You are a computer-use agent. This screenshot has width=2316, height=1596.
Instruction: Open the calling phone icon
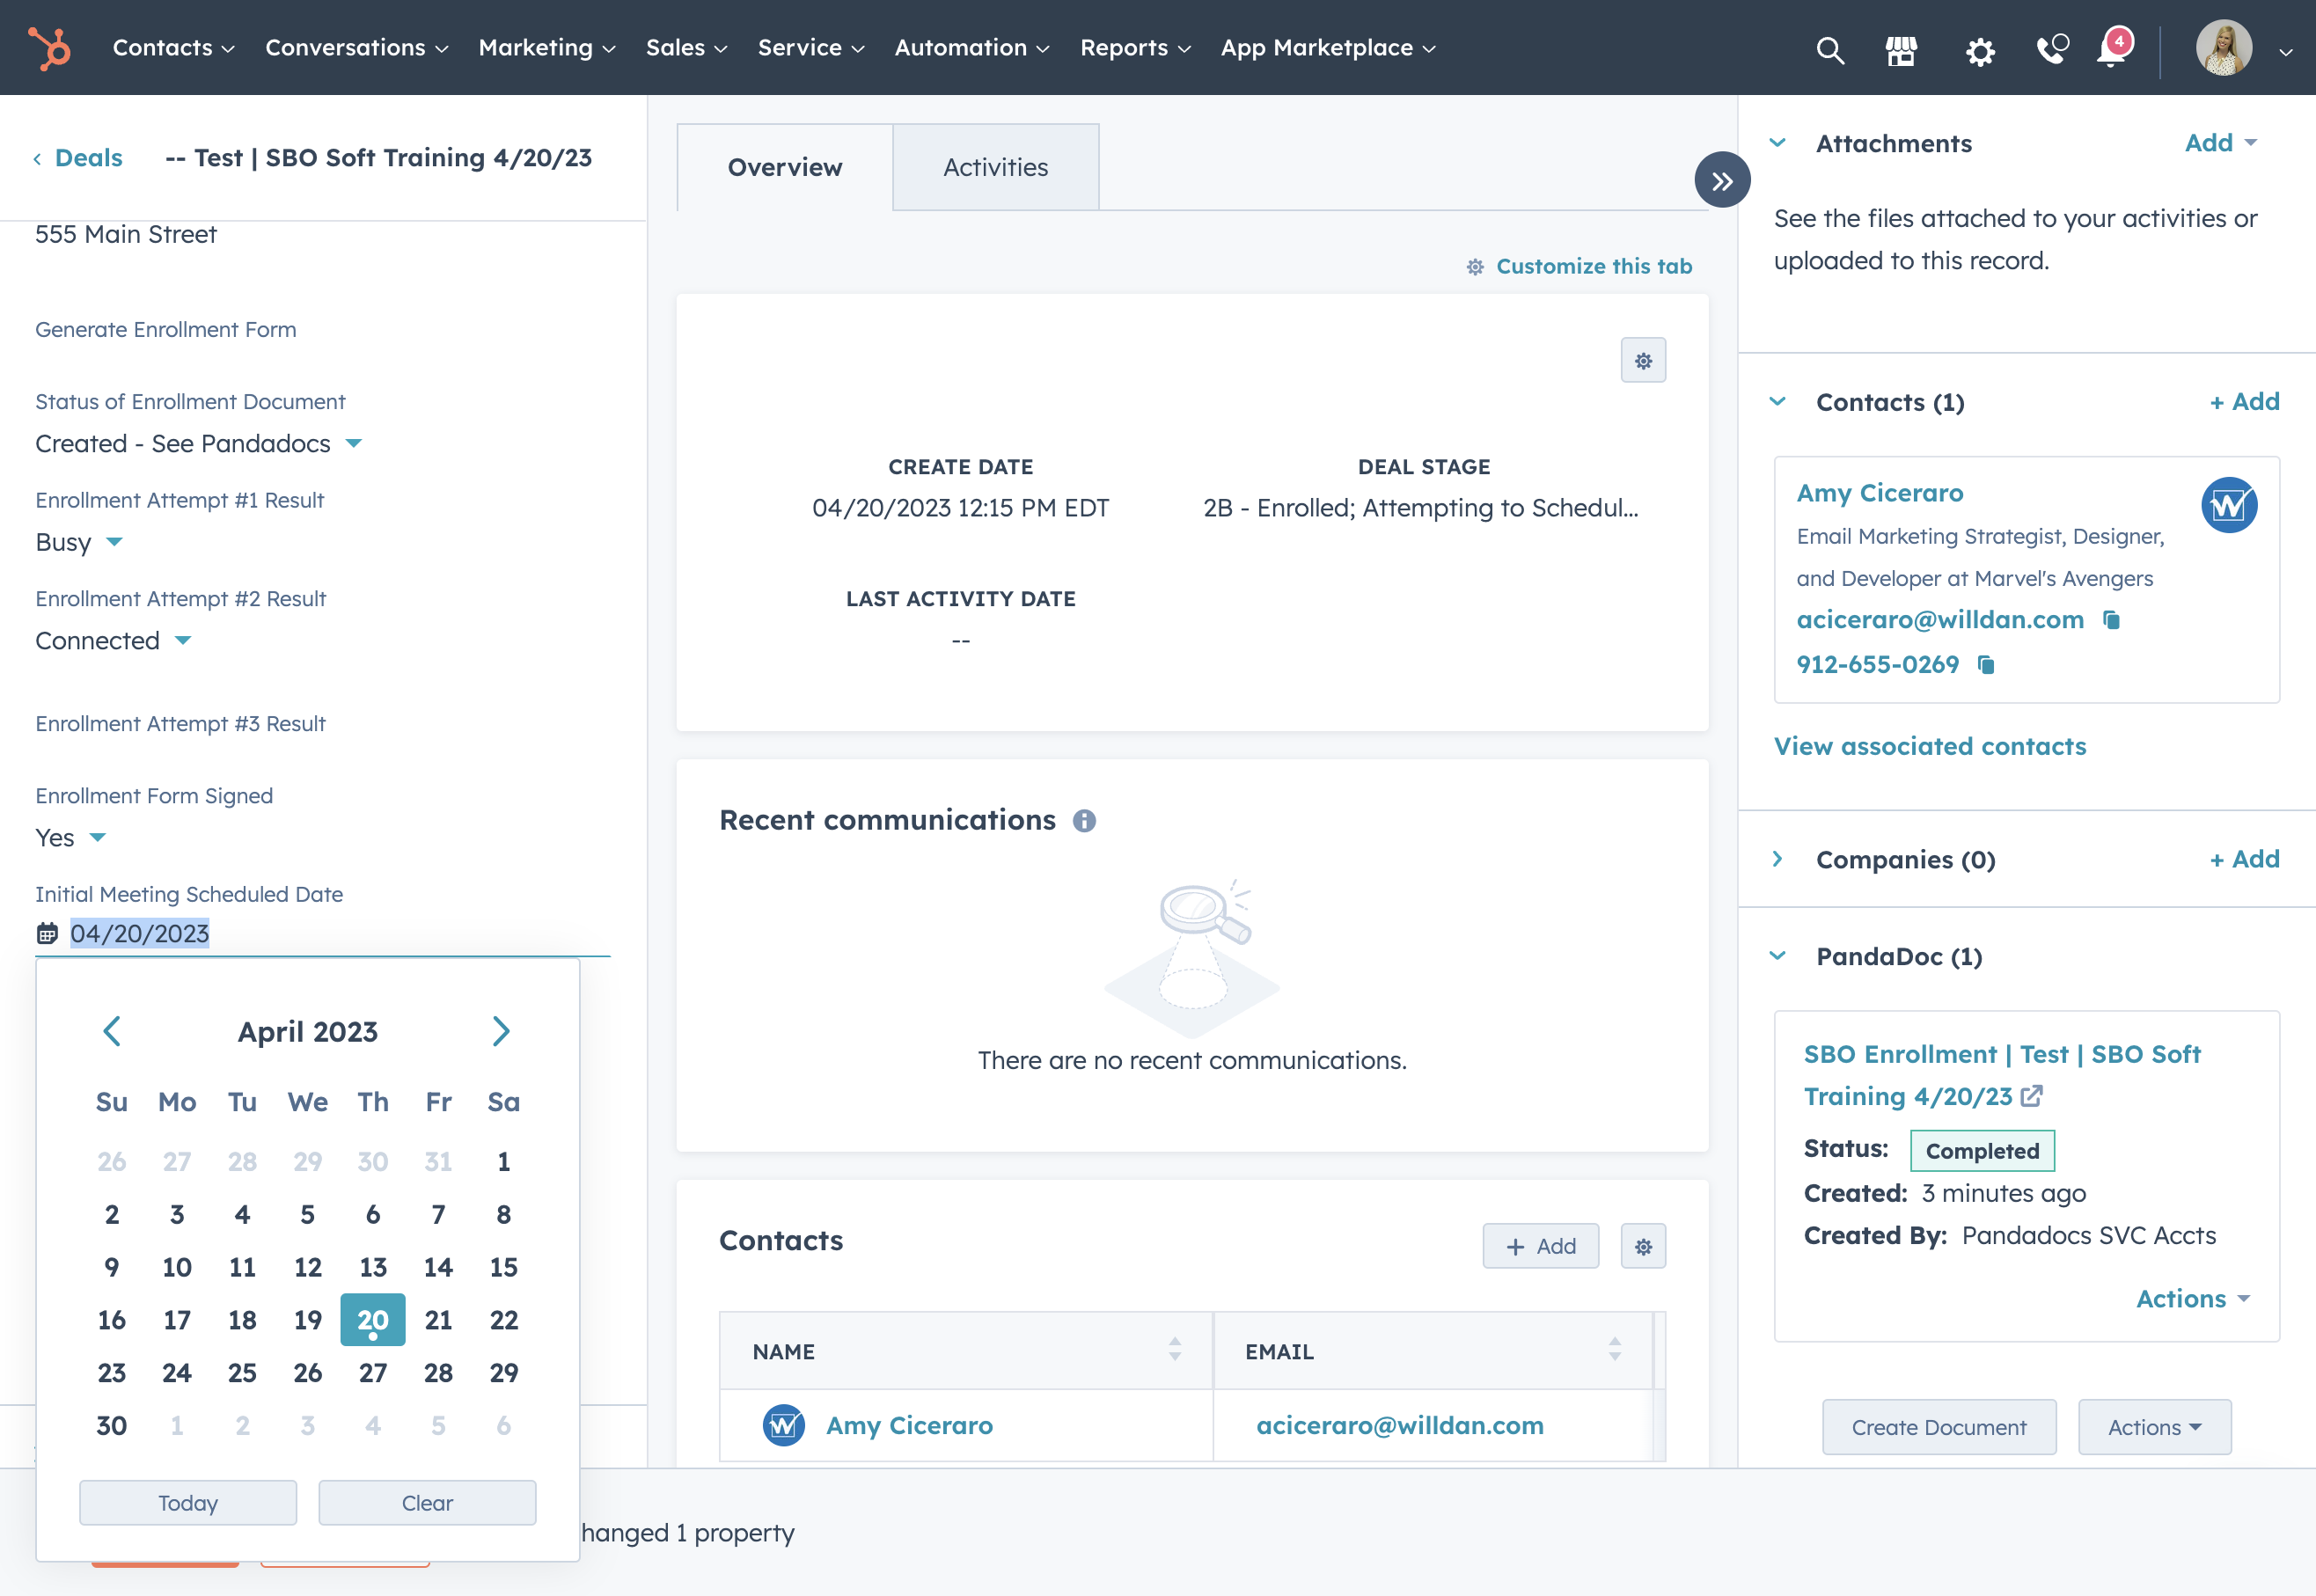pyautogui.click(x=2051, y=49)
